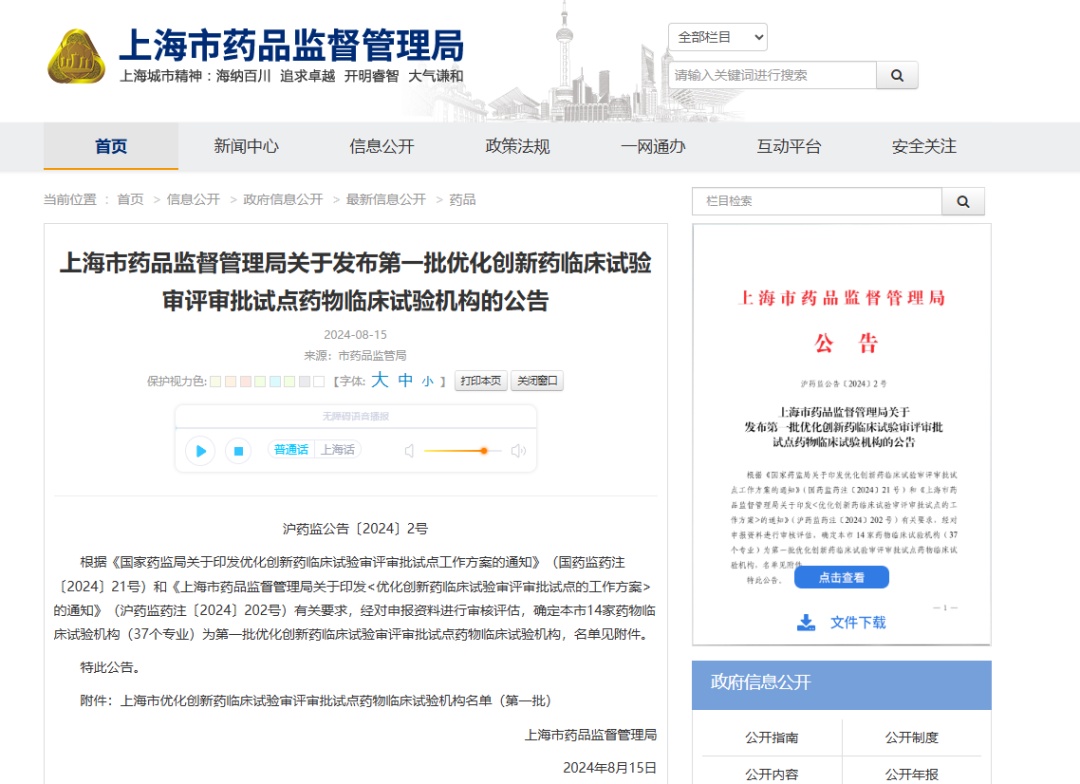Open the 全部栏目 dropdown
This screenshot has width=1080, height=784.
[x=717, y=37]
